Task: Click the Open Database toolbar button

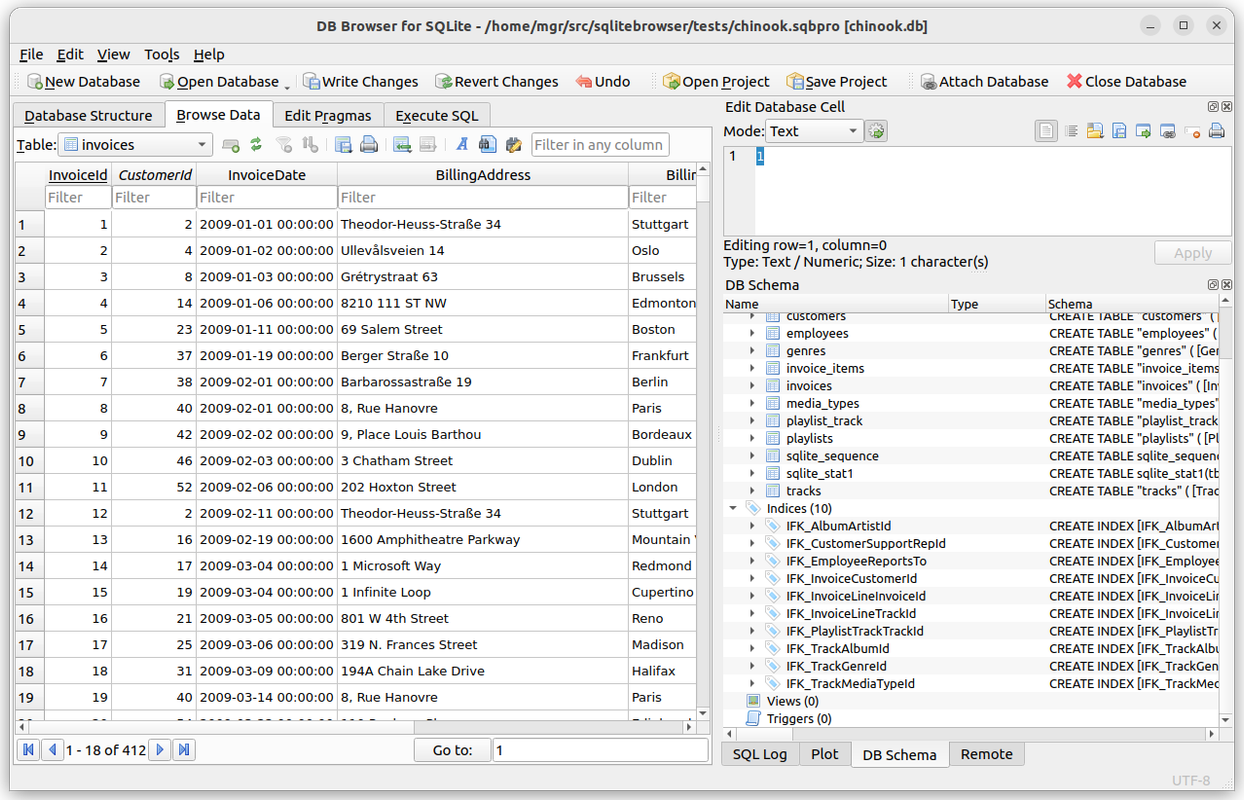Action: click(x=218, y=82)
